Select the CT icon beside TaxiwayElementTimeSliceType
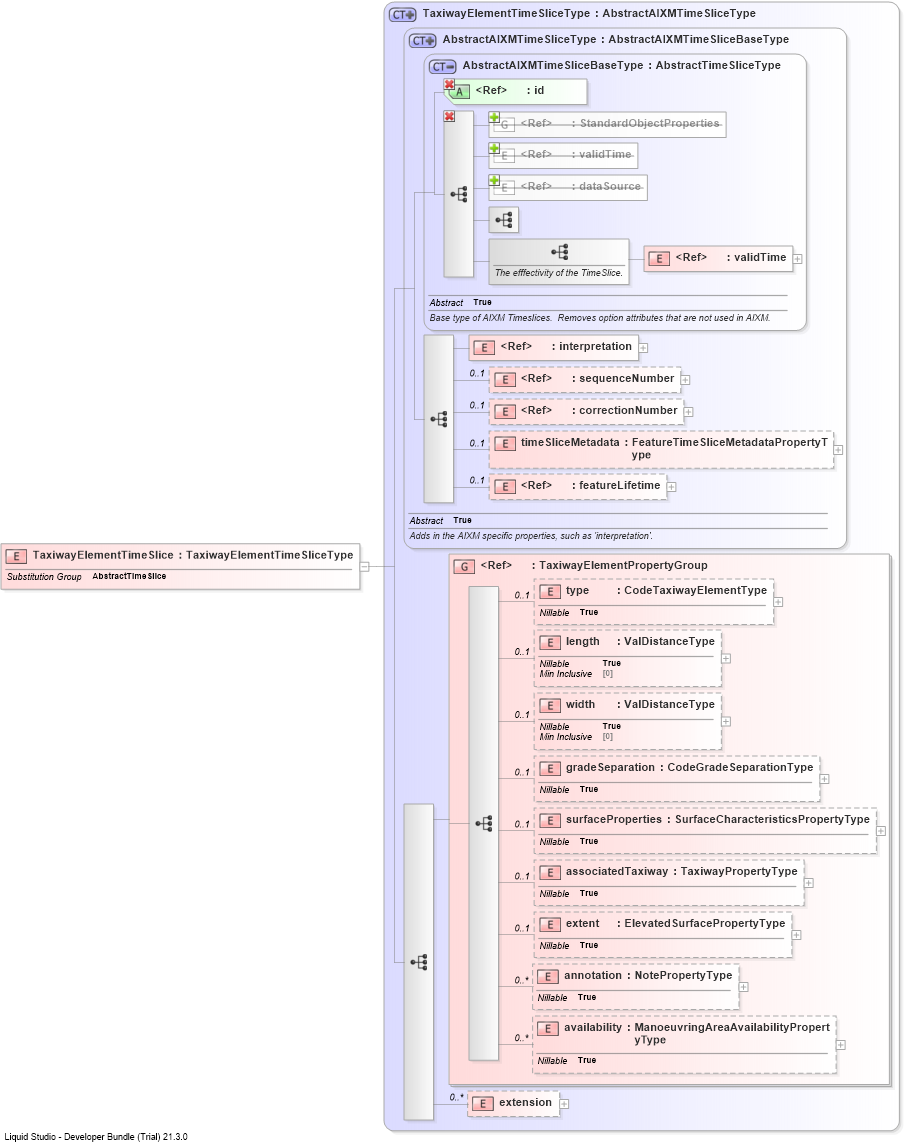Image resolution: width=904 pixels, height=1142 pixels. (x=403, y=15)
